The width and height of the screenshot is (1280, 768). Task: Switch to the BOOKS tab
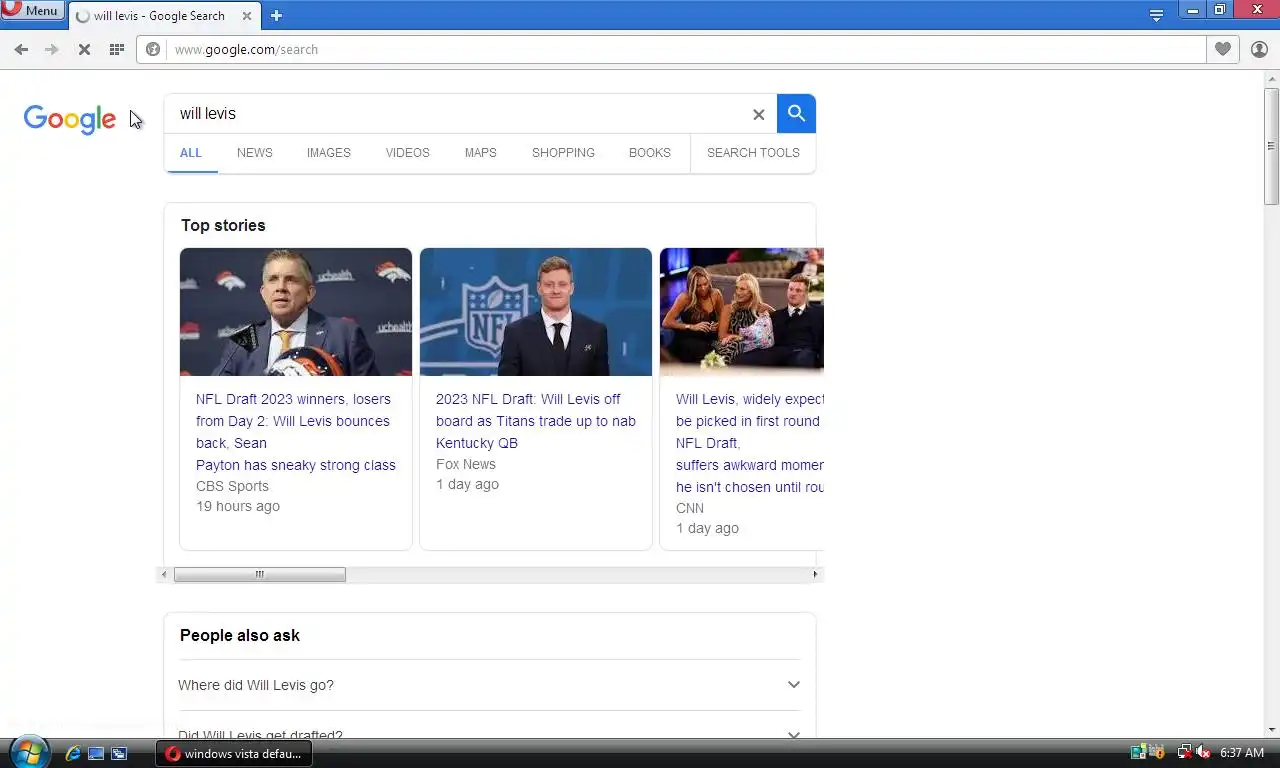pyautogui.click(x=649, y=153)
